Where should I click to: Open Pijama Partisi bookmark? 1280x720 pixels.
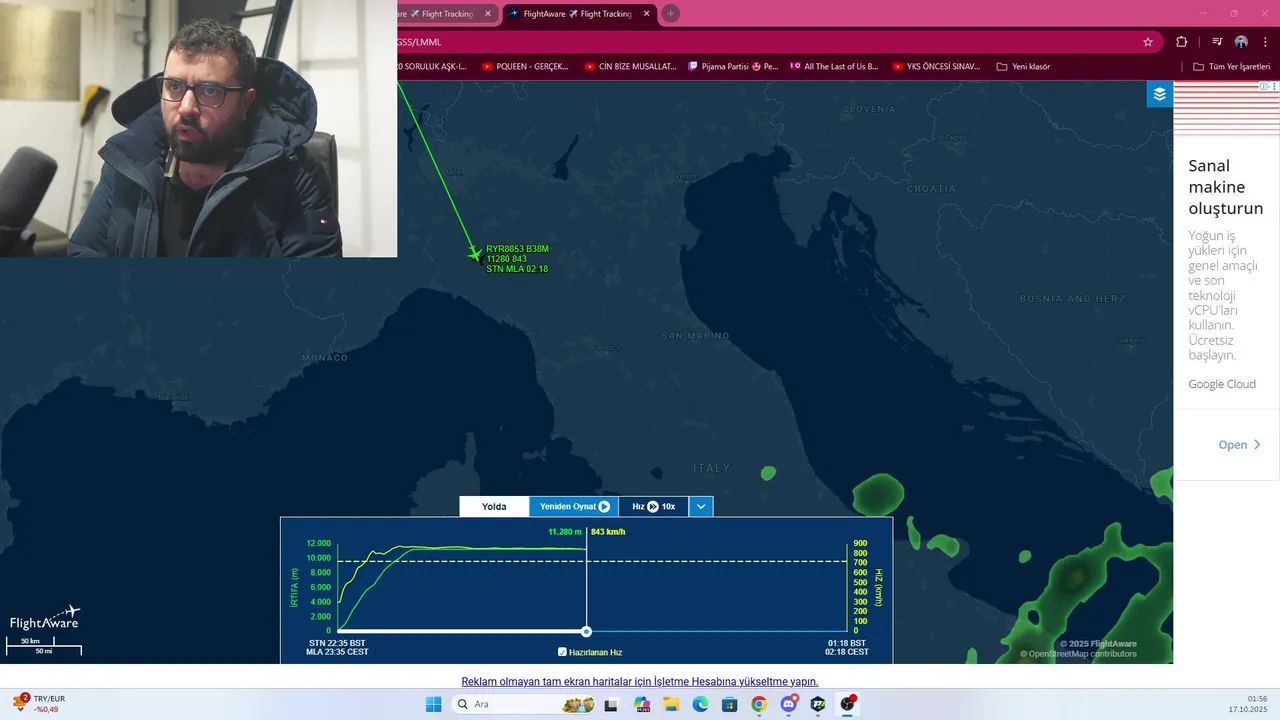point(733,67)
